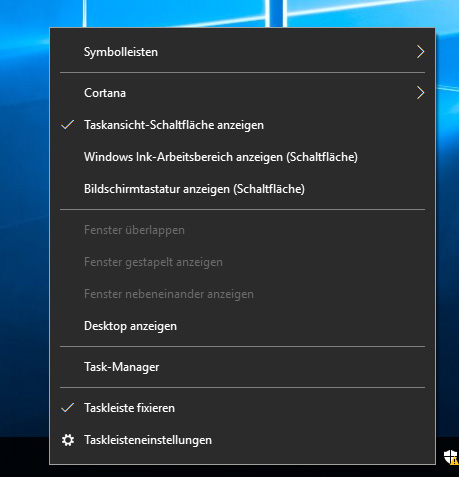Uncheck the Taskansicht-Schaltfläche checkmark
This screenshot has height=477, width=459.
tap(68, 125)
